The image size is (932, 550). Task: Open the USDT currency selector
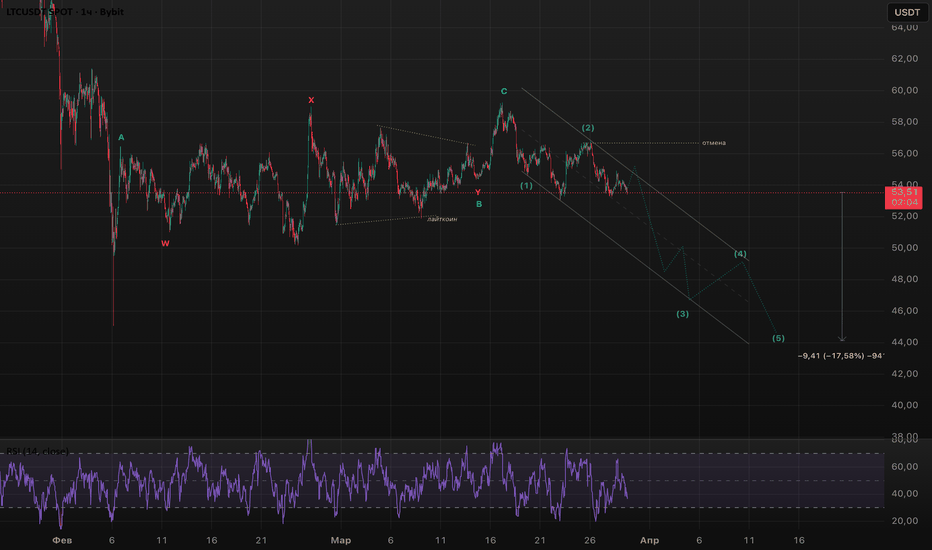tap(907, 12)
